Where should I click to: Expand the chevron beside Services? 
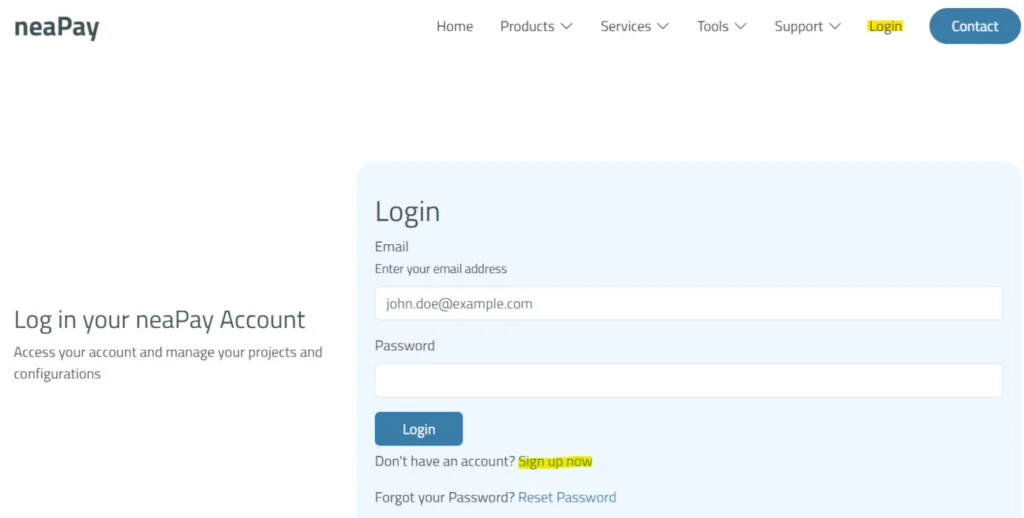pyautogui.click(x=663, y=26)
